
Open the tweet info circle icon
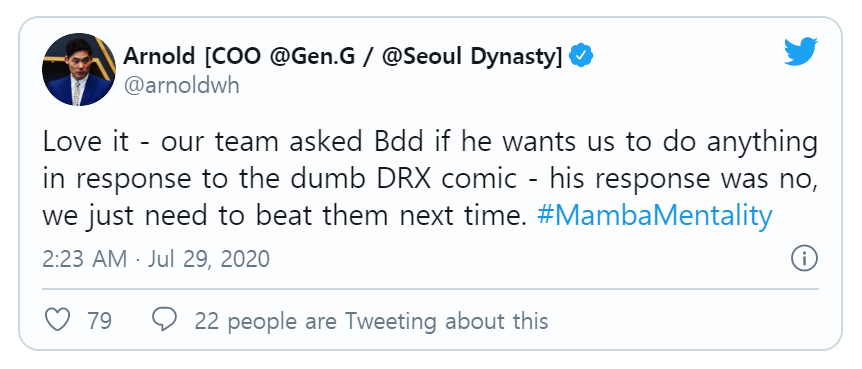[x=804, y=258]
